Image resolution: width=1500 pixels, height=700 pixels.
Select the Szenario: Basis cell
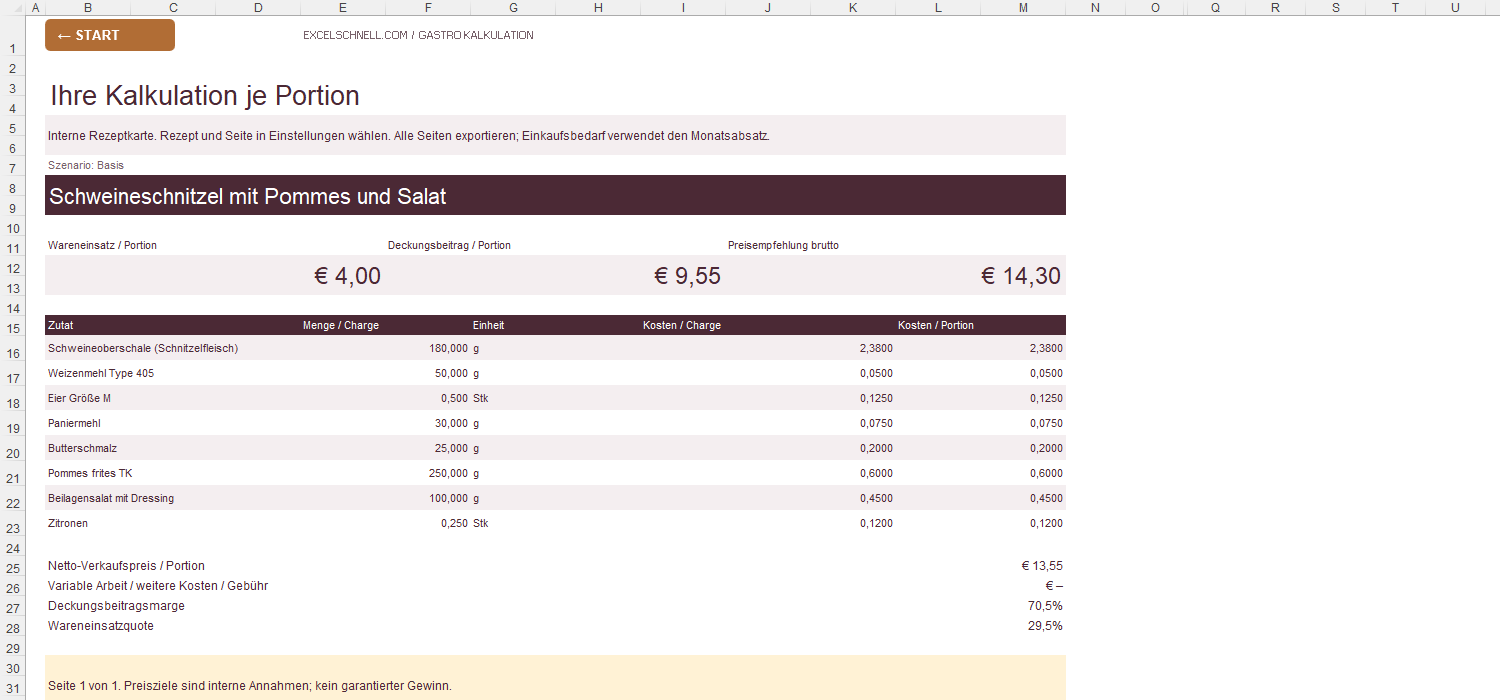click(x=86, y=165)
